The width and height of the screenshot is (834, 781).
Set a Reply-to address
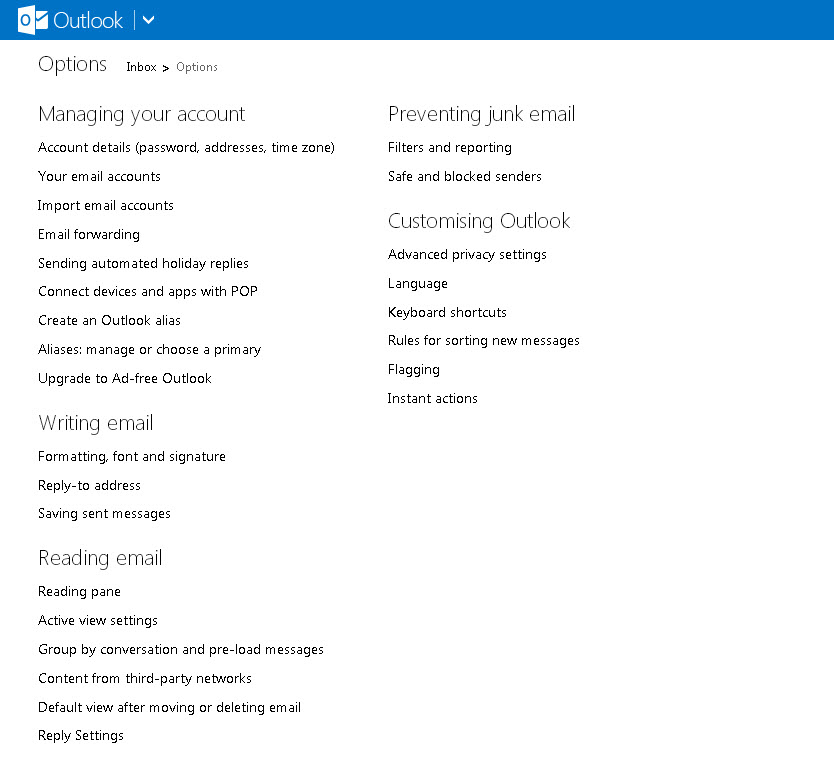(88, 485)
